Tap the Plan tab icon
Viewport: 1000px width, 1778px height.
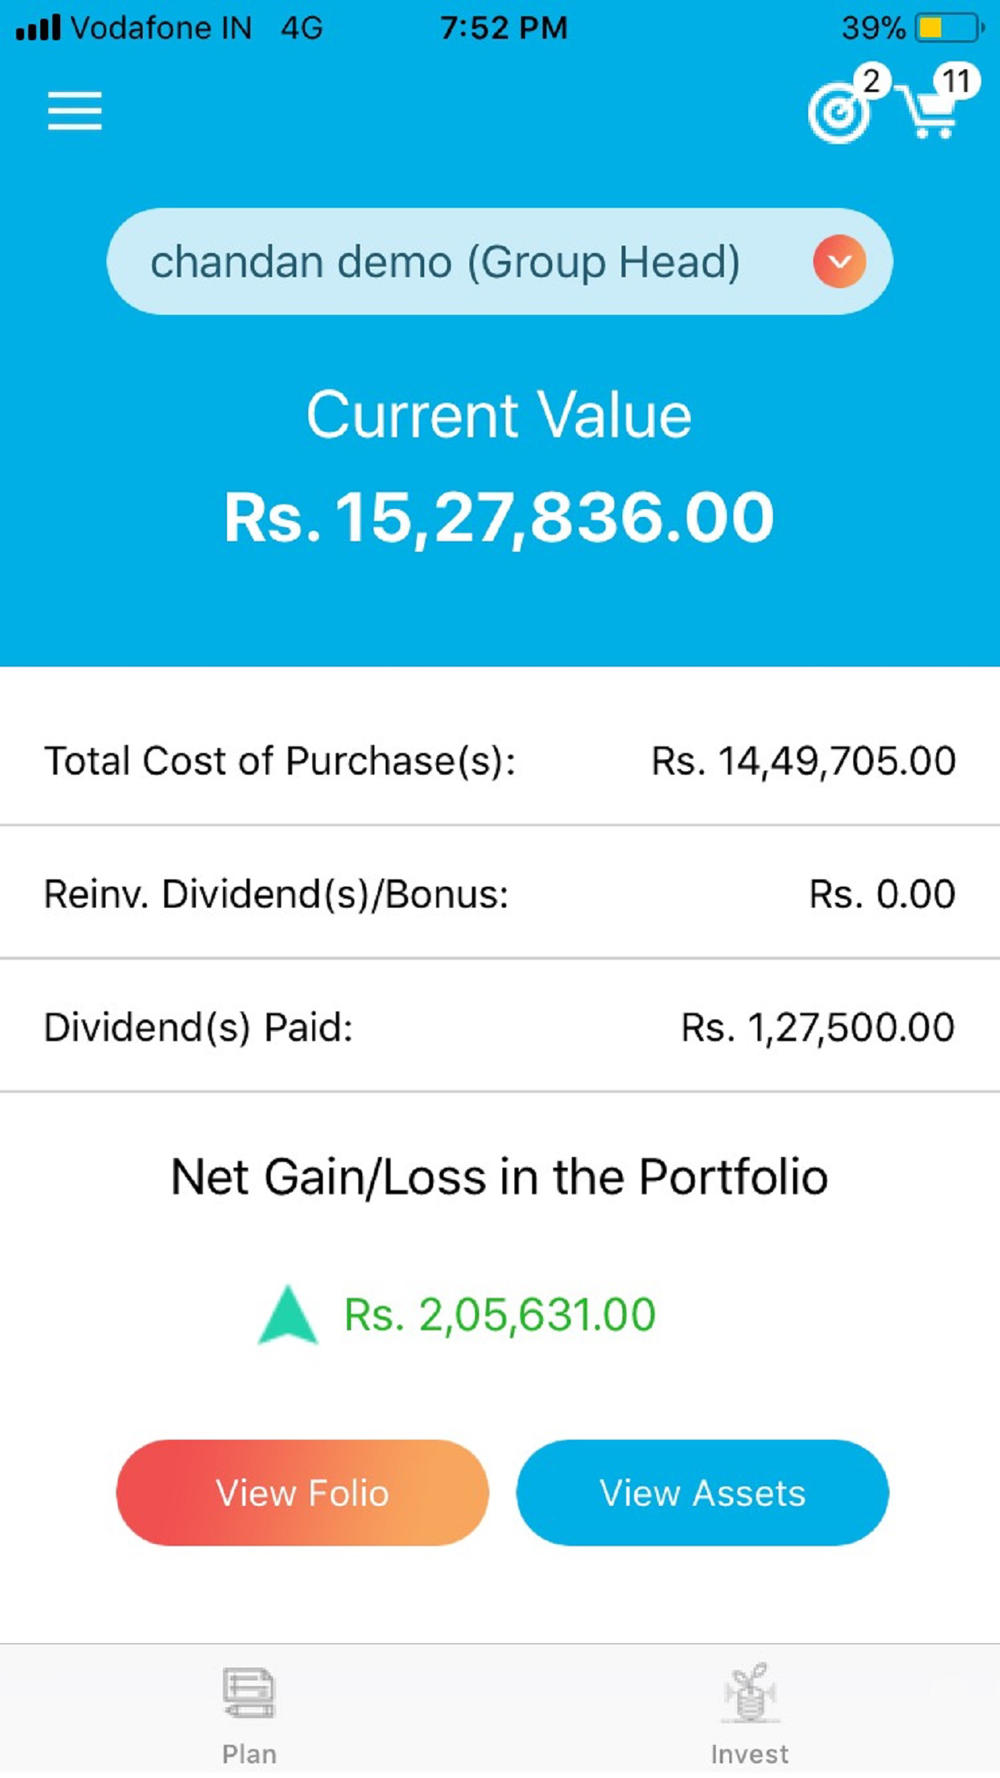(x=249, y=1692)
